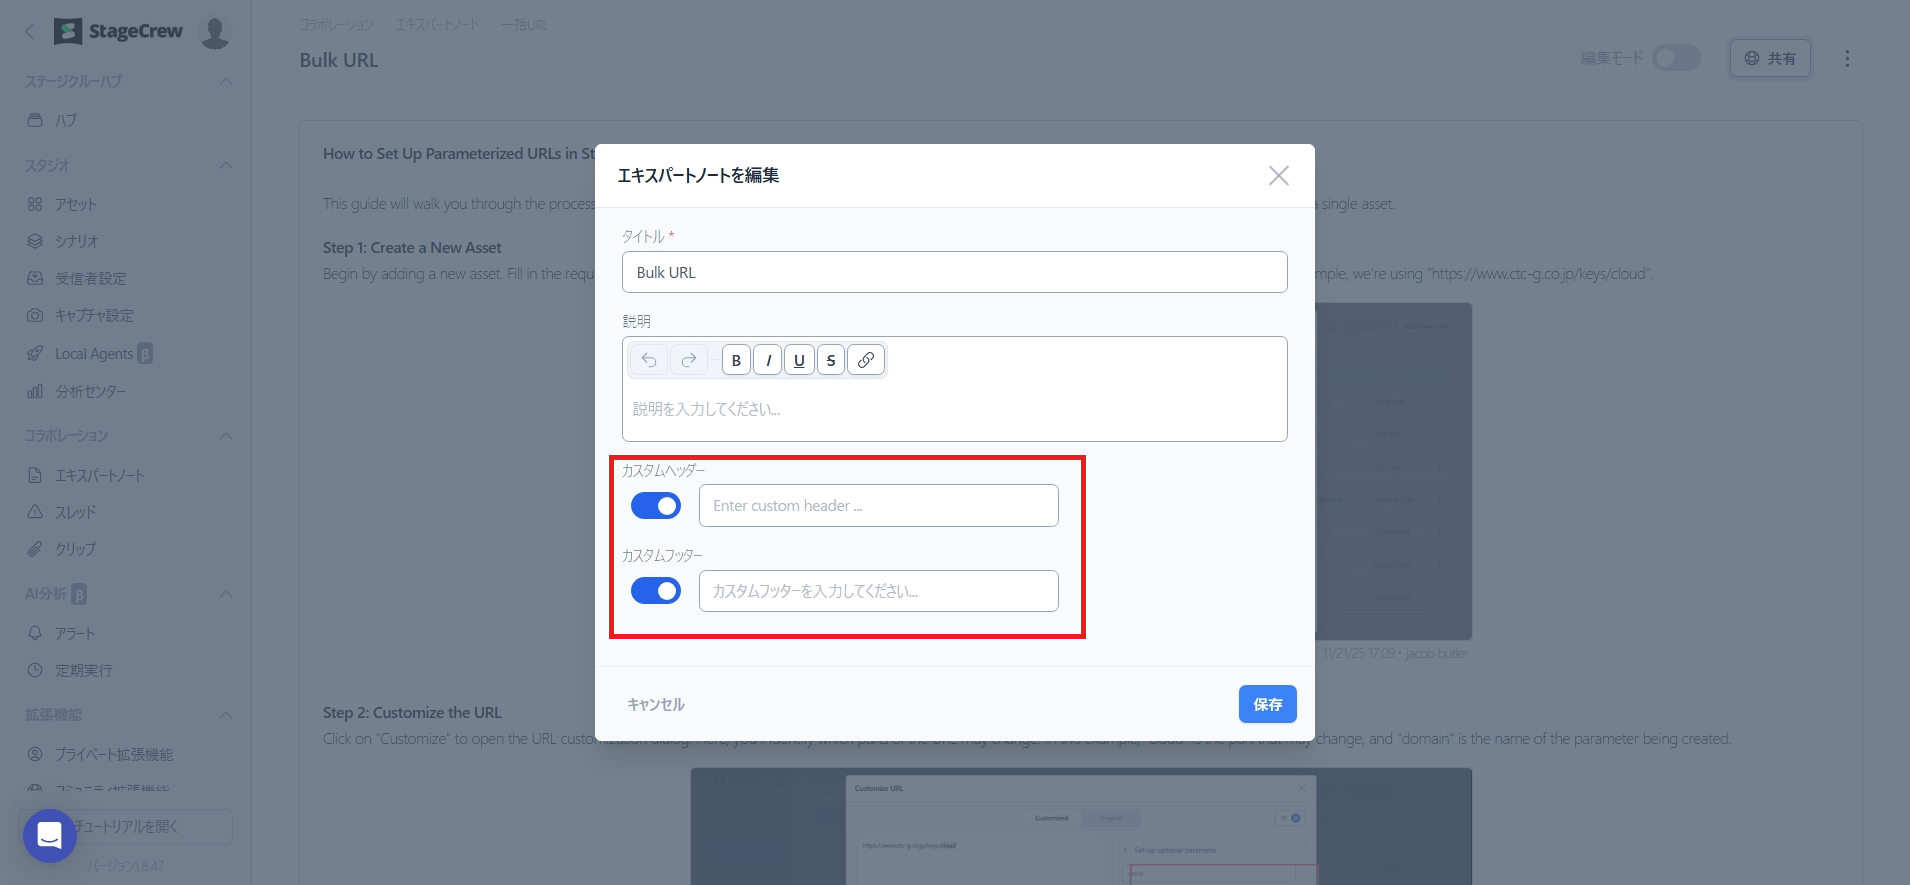The image size is (1910, 885).
Task: Collapse the スタジオ sidebar section
Action: pos(226,165)
